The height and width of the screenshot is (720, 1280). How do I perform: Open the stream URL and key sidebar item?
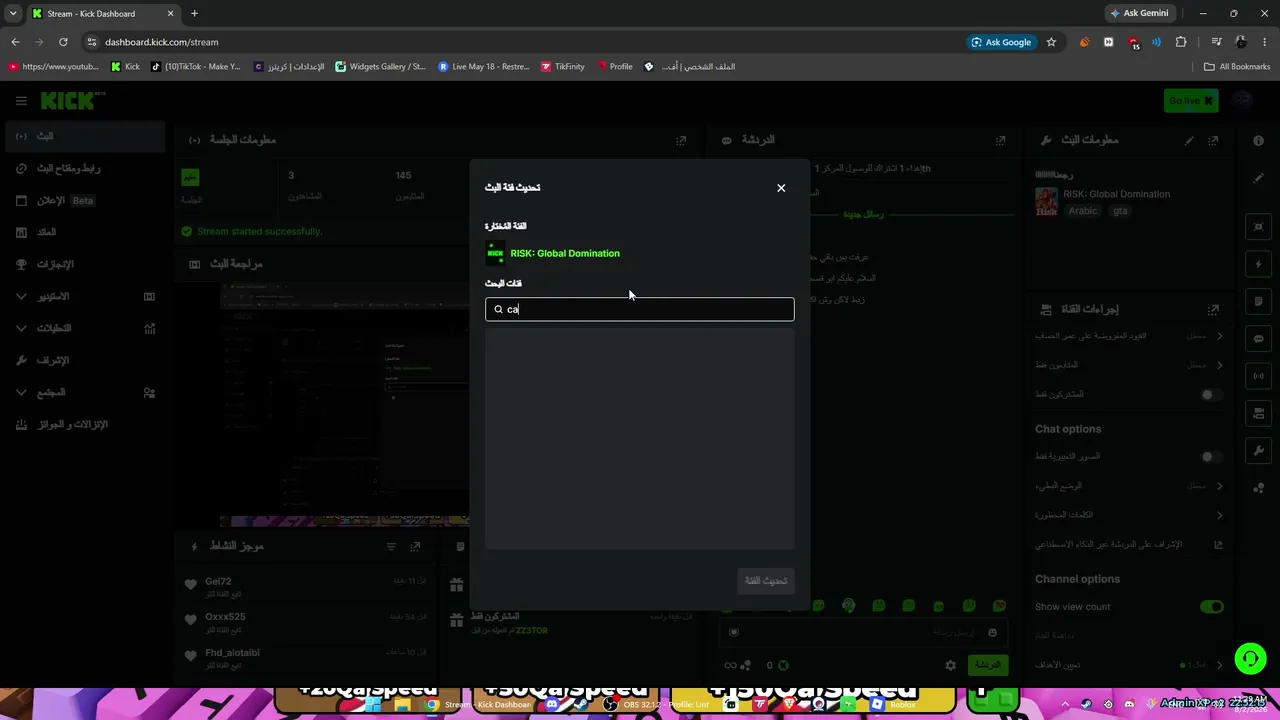pyautogui.click(x=84, y=168)
